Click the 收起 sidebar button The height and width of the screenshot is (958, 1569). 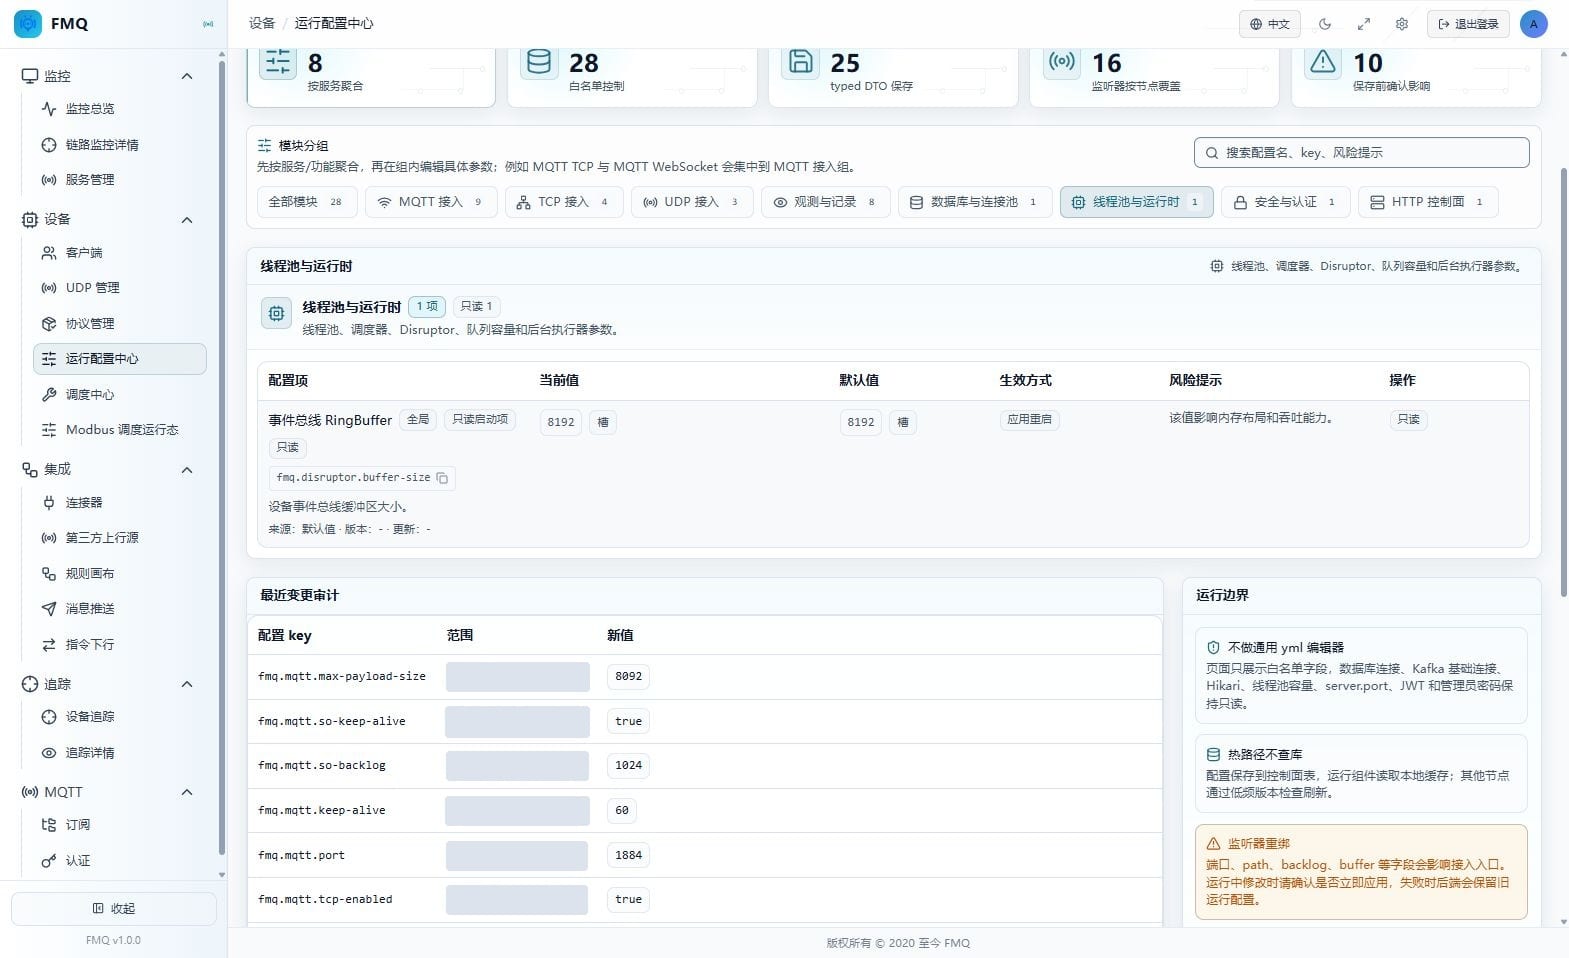(114, 909)
